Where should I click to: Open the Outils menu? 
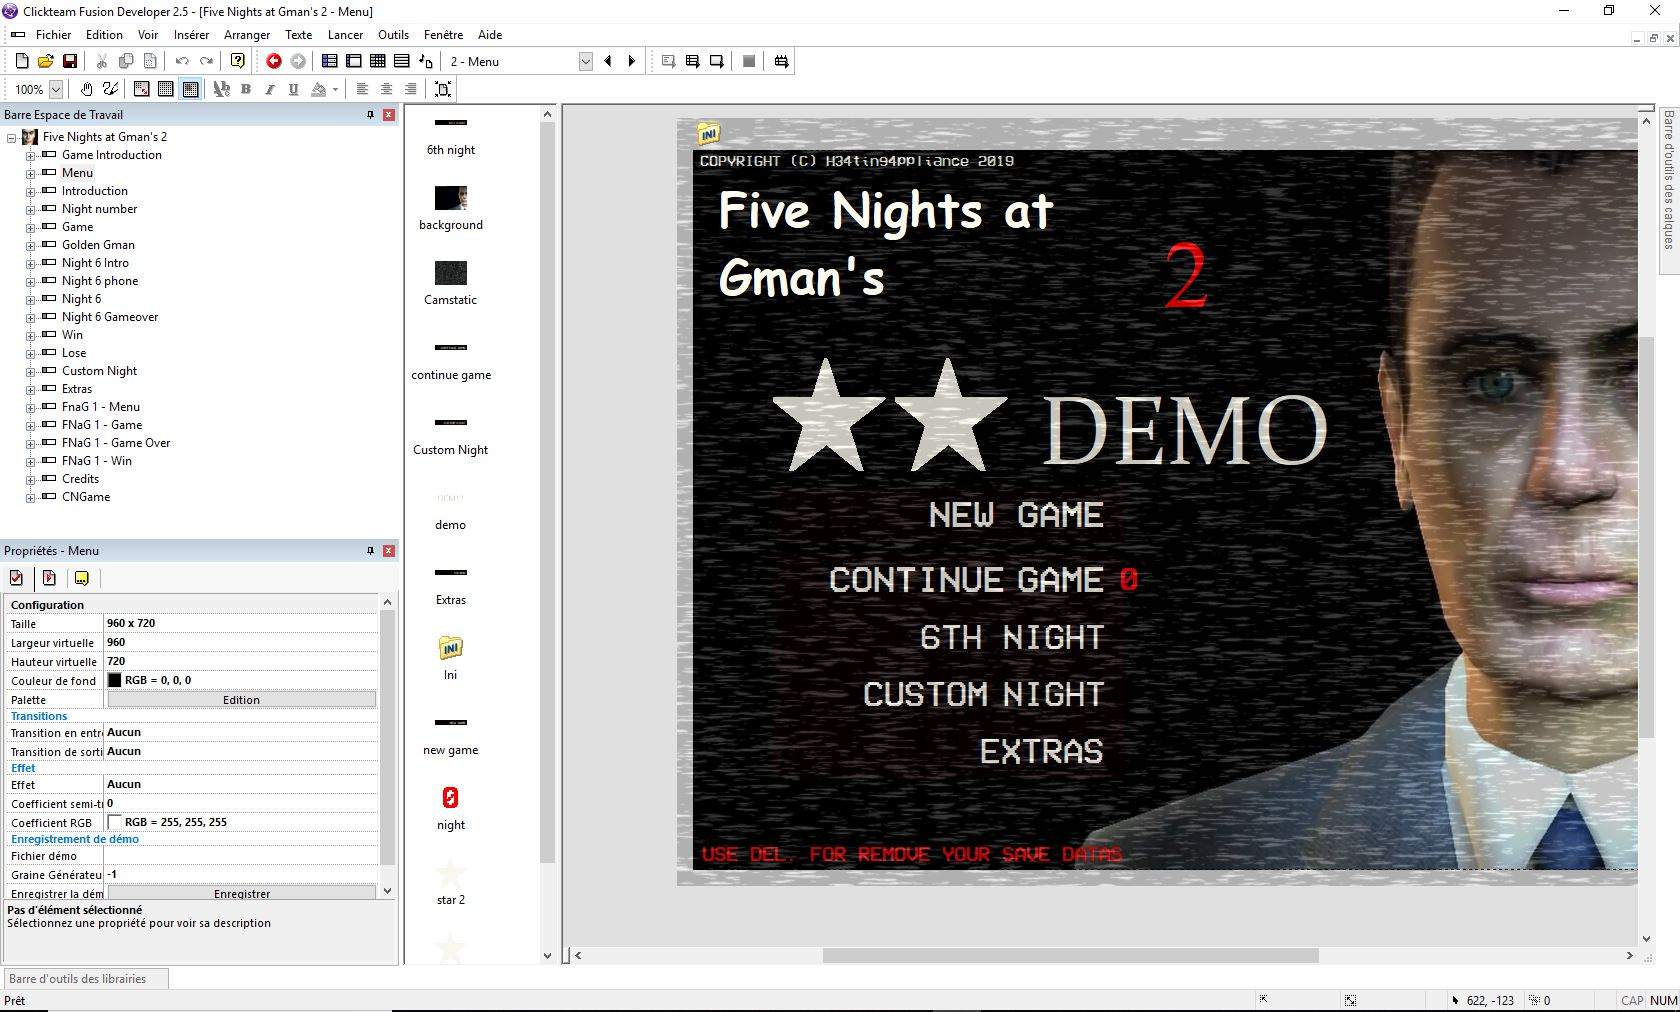tap(393, 35)
